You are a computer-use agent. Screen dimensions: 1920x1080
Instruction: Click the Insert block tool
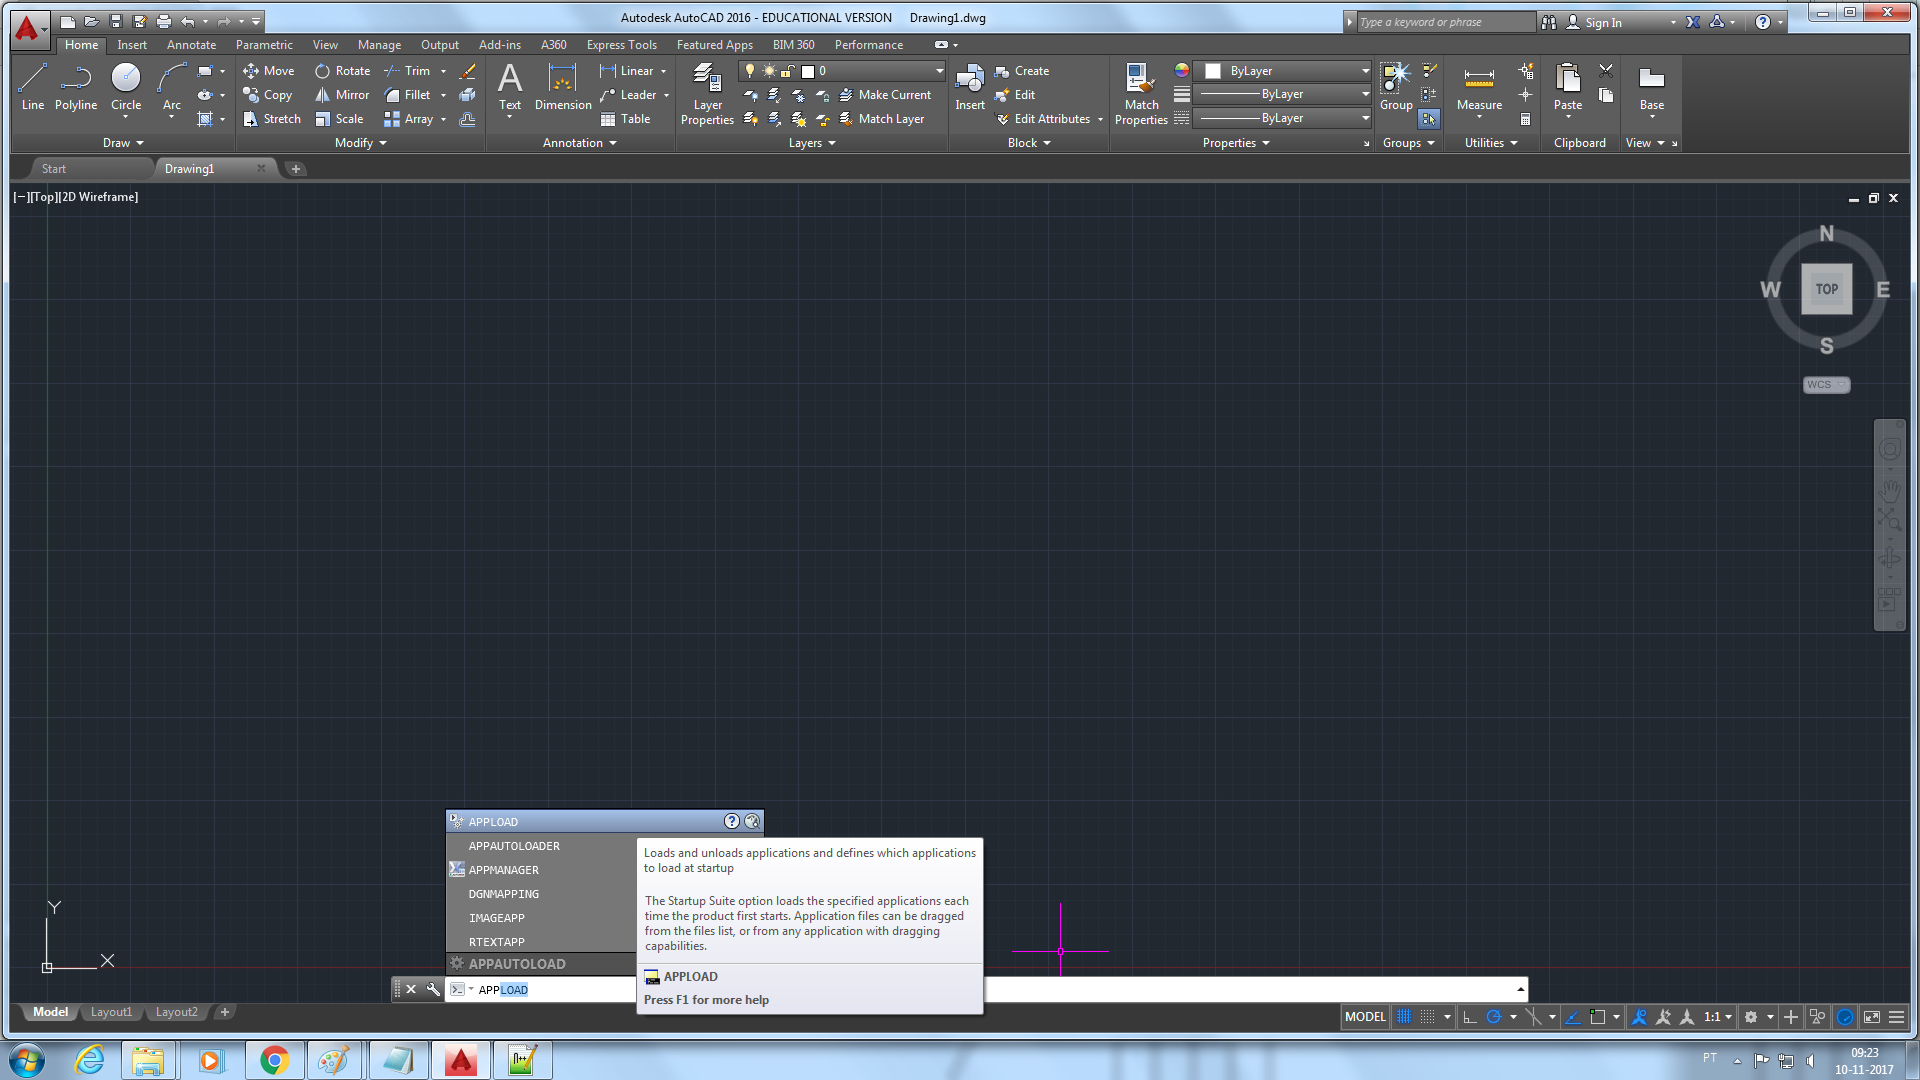970,86
